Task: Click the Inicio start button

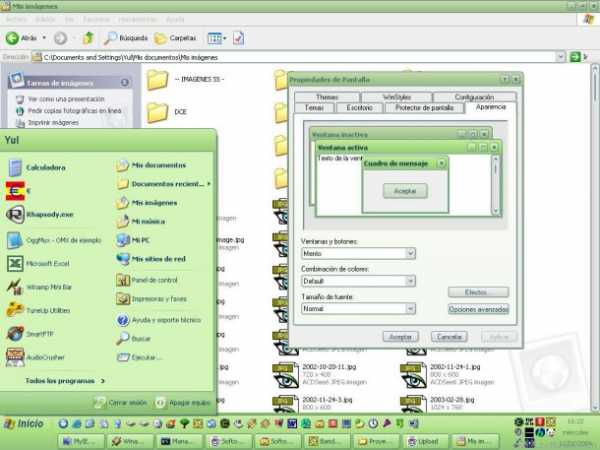Action: (24, 424)
